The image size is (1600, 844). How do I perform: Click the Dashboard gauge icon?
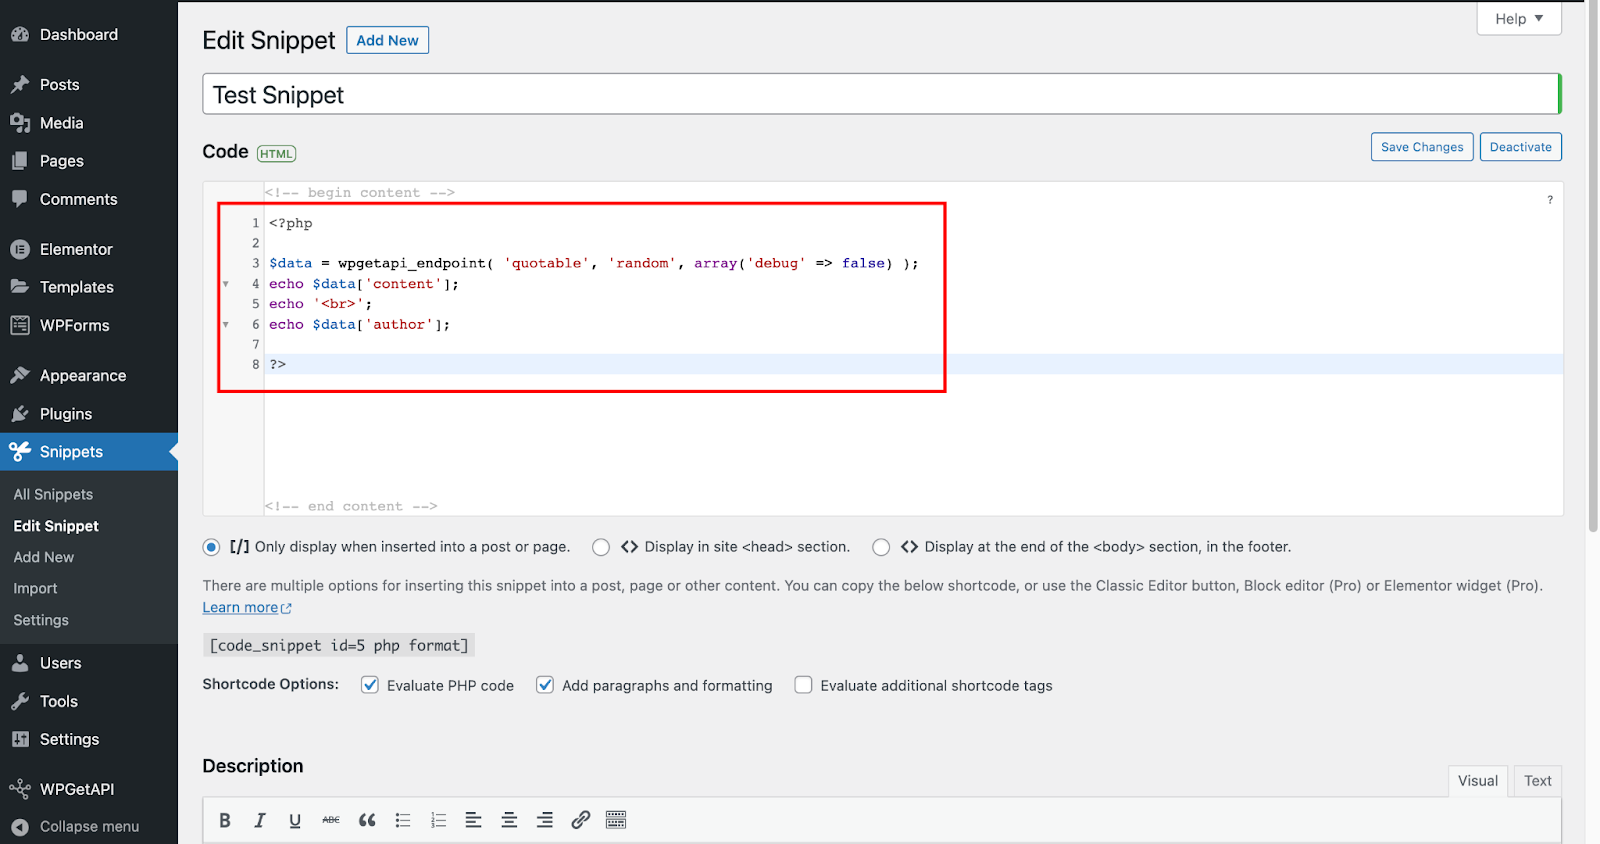click(x=20, y=35)
